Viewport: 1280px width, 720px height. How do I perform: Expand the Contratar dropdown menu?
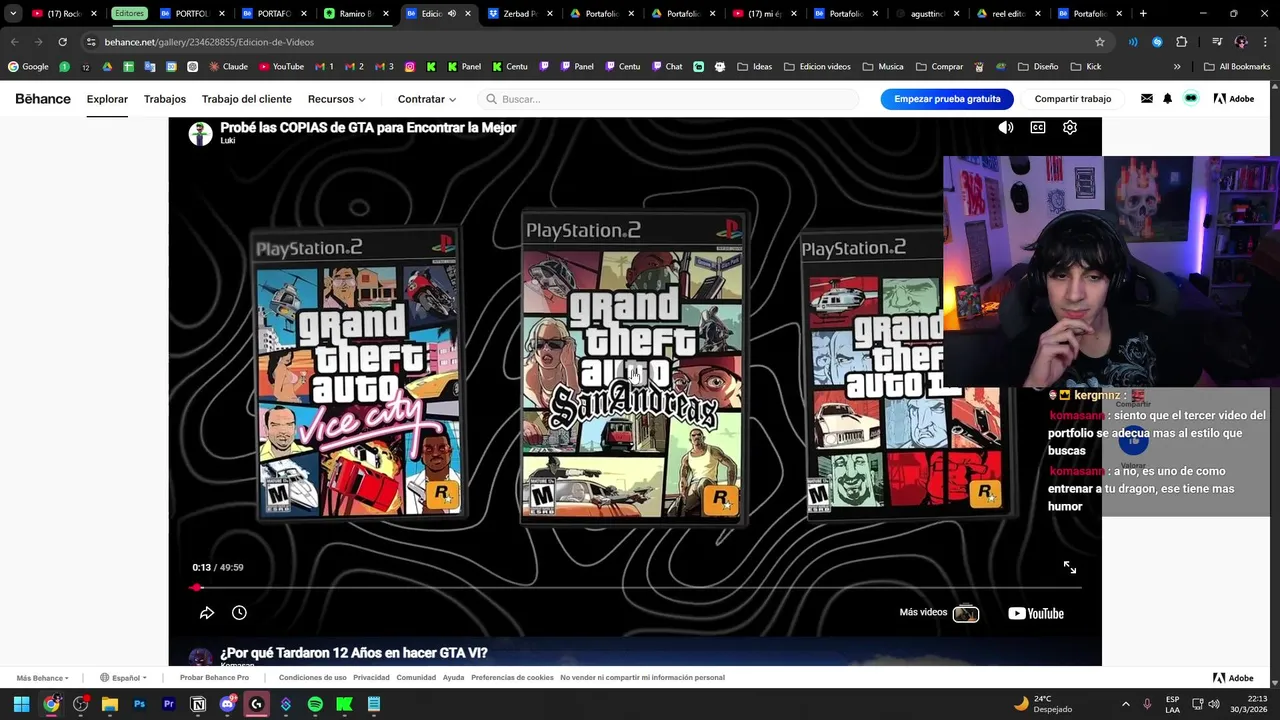(x=427, y=99)
